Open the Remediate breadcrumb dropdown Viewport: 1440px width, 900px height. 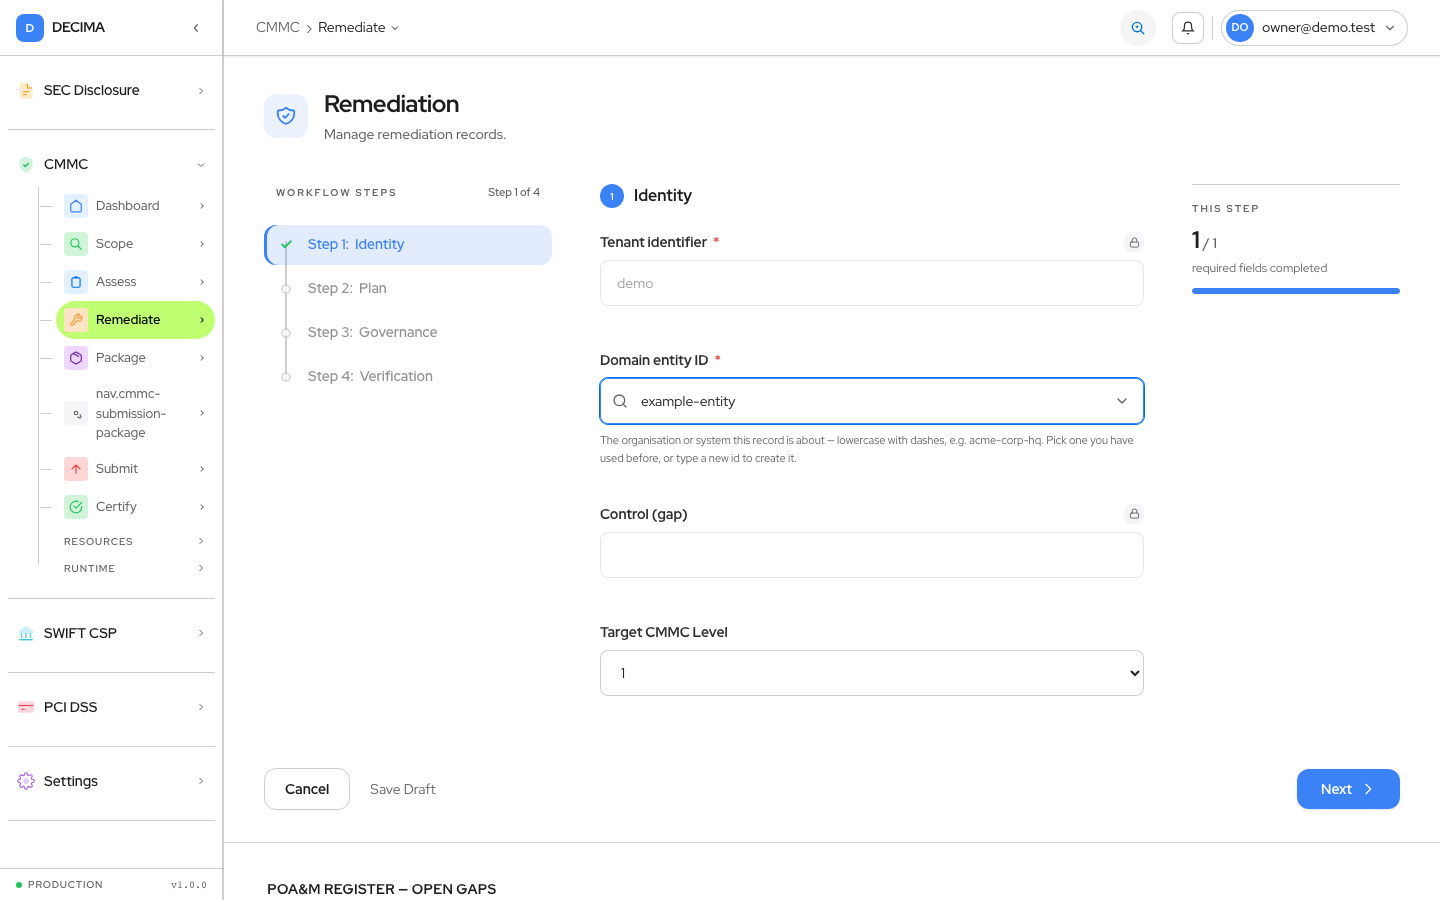359,28
